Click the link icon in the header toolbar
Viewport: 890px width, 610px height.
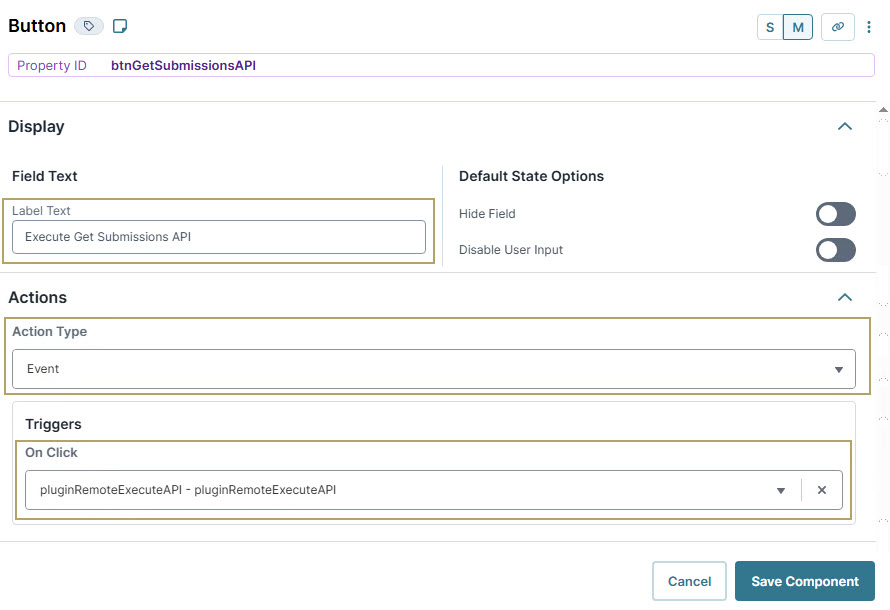click(838, 27)
